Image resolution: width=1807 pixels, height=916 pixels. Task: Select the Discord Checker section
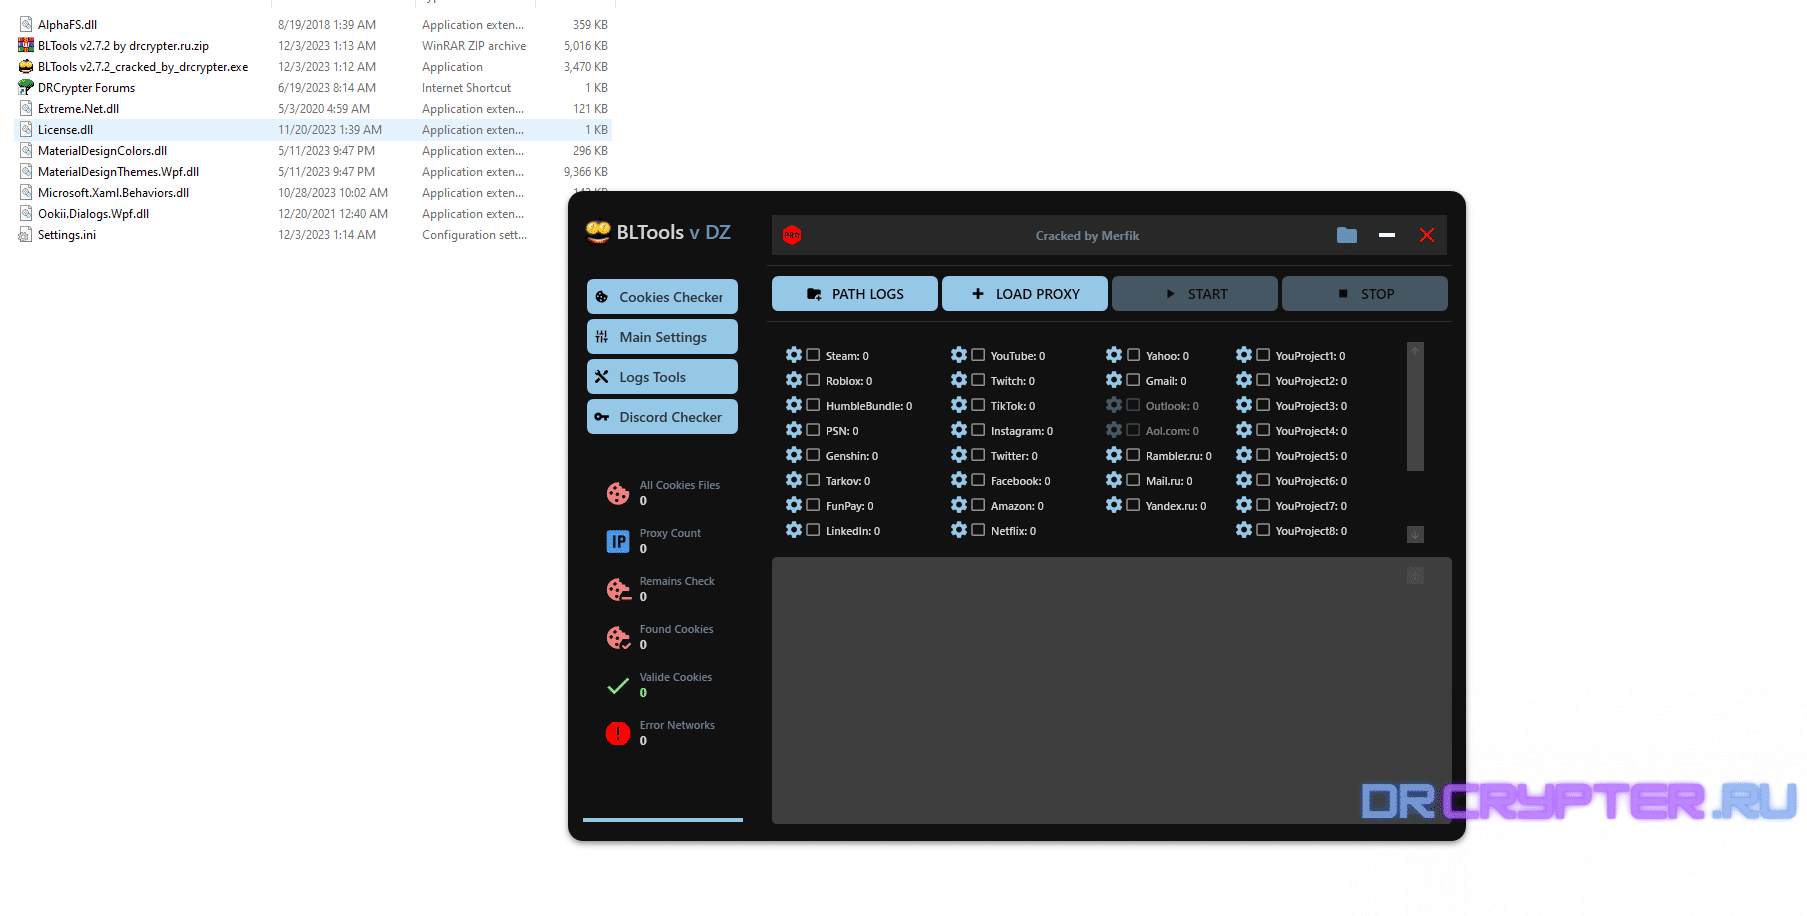coord(662,417)
